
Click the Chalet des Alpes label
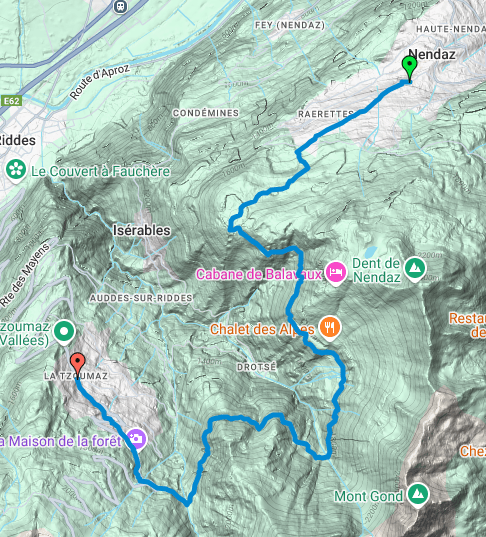tap(262, 329)
